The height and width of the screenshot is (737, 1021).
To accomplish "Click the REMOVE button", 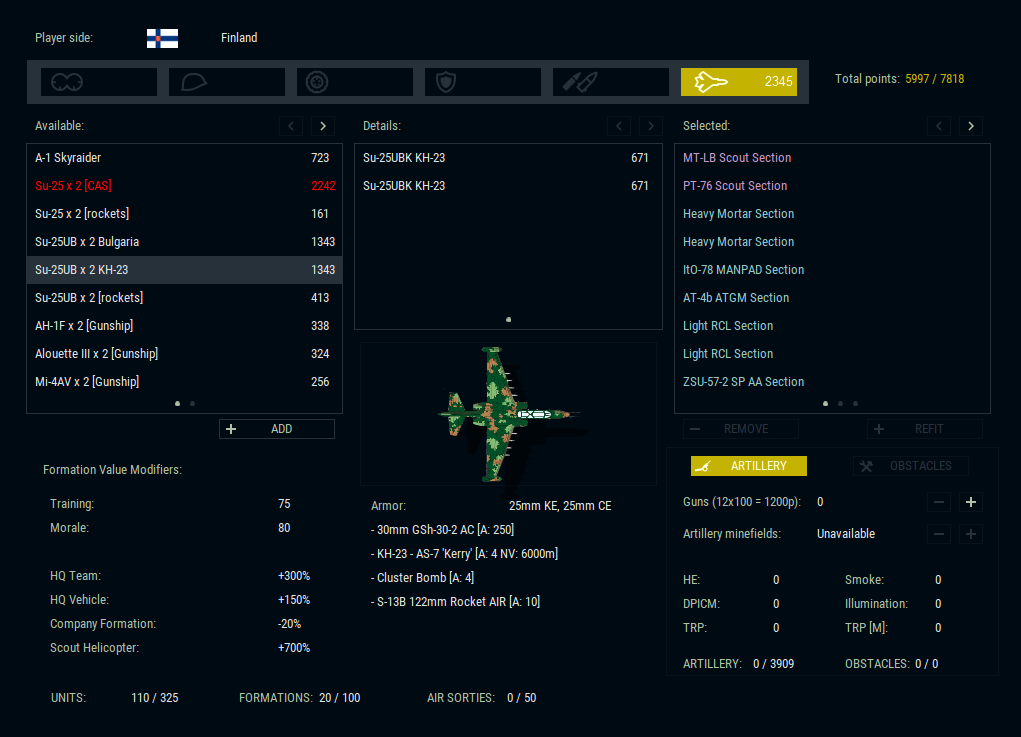I will click(x=741, y=429).
